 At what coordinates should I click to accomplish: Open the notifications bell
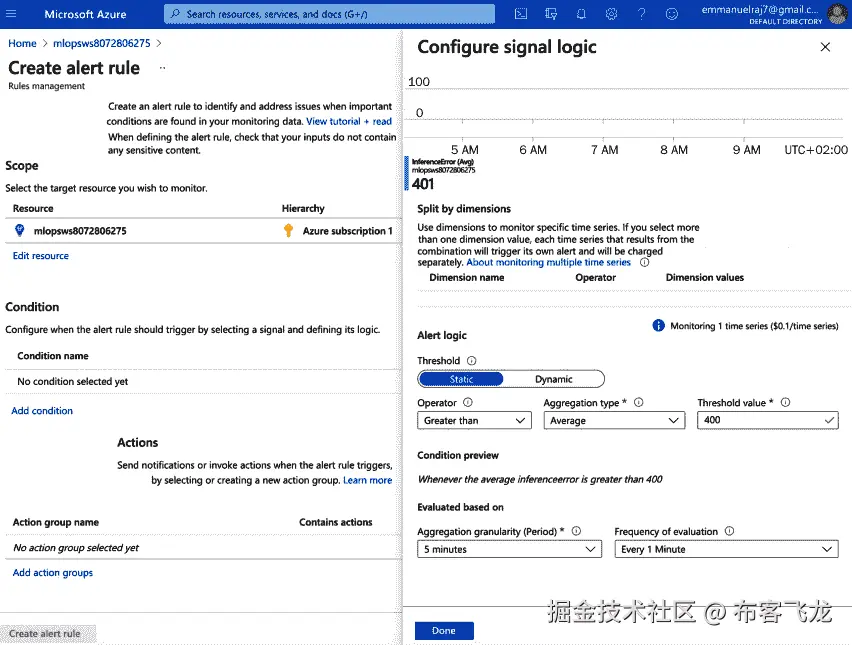click(x=581, y=14)
